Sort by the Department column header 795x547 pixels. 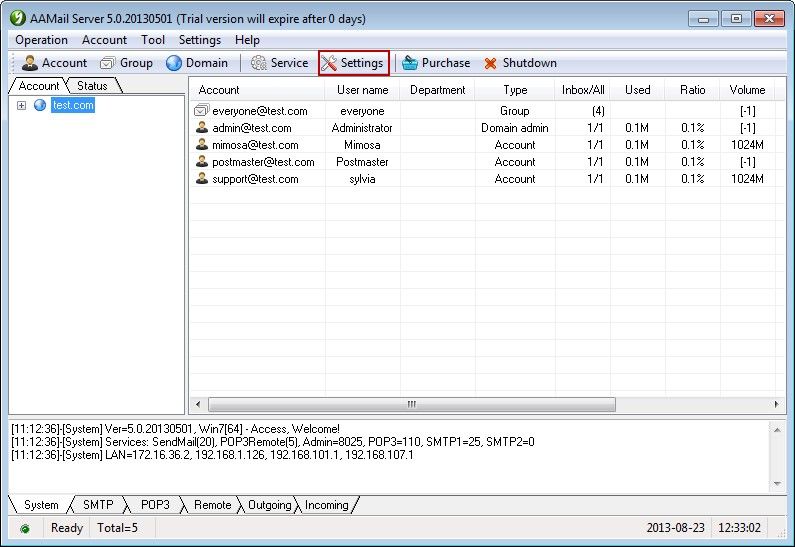(x=437, y=90)
